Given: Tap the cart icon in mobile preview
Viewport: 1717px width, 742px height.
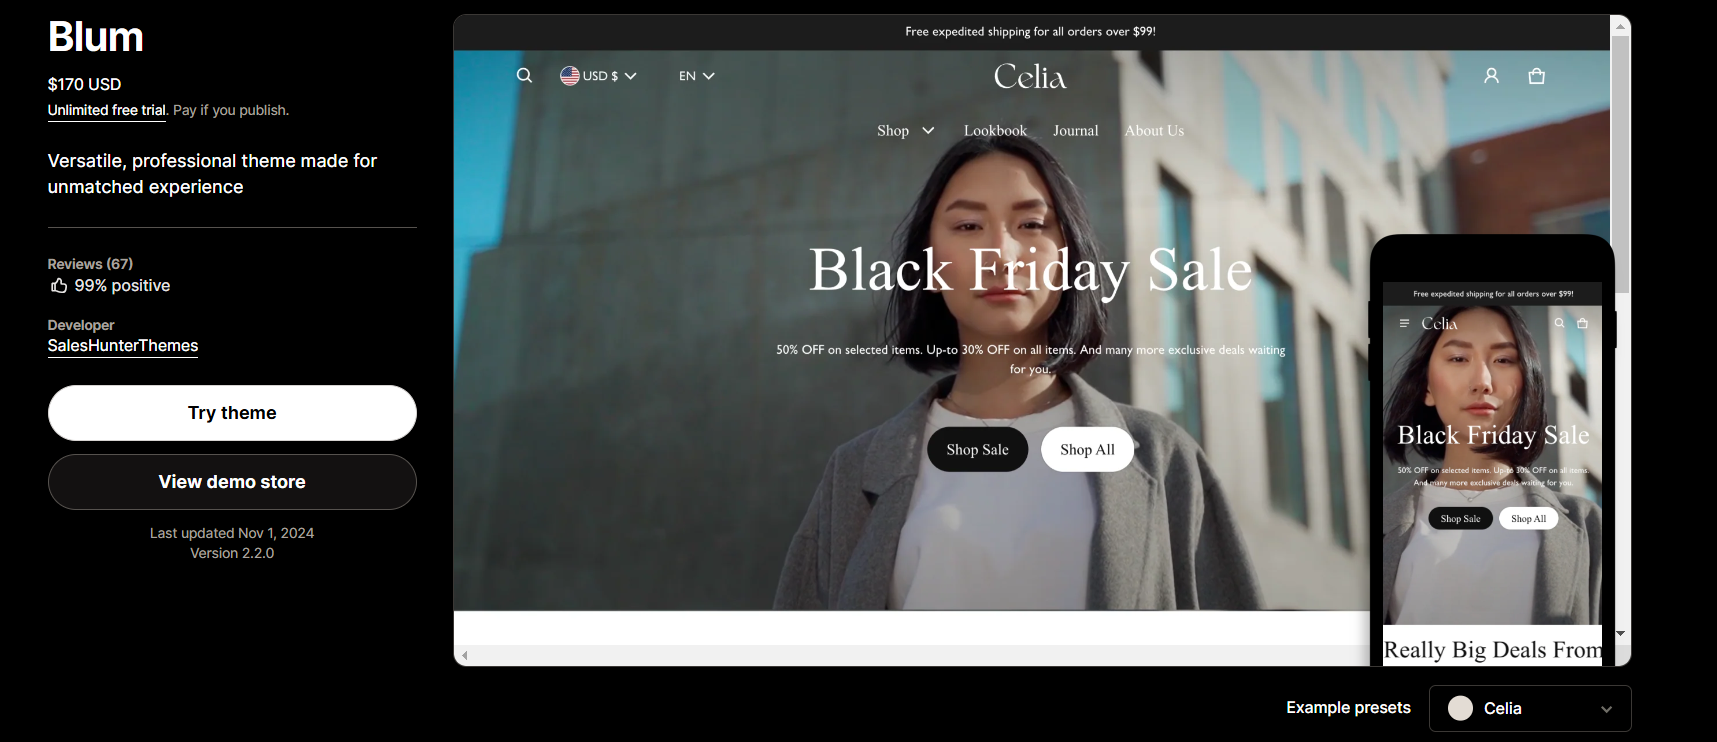Looking at the screenshot, I should tap(1582, 323).
